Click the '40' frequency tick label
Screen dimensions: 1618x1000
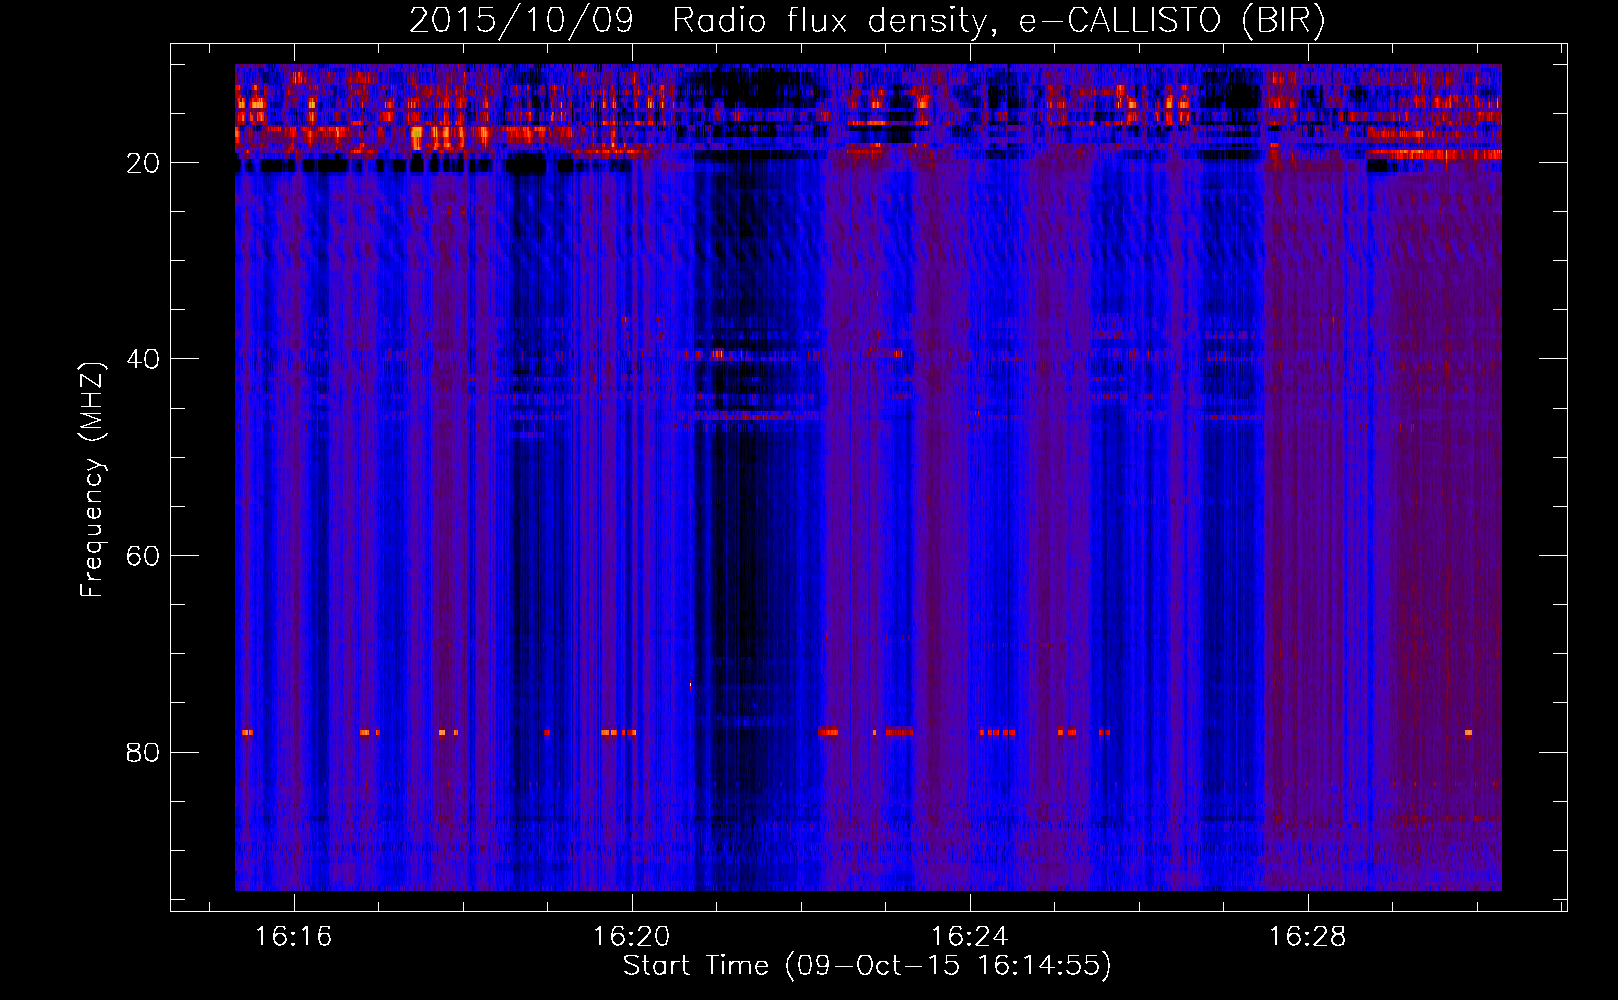[143, 359]
